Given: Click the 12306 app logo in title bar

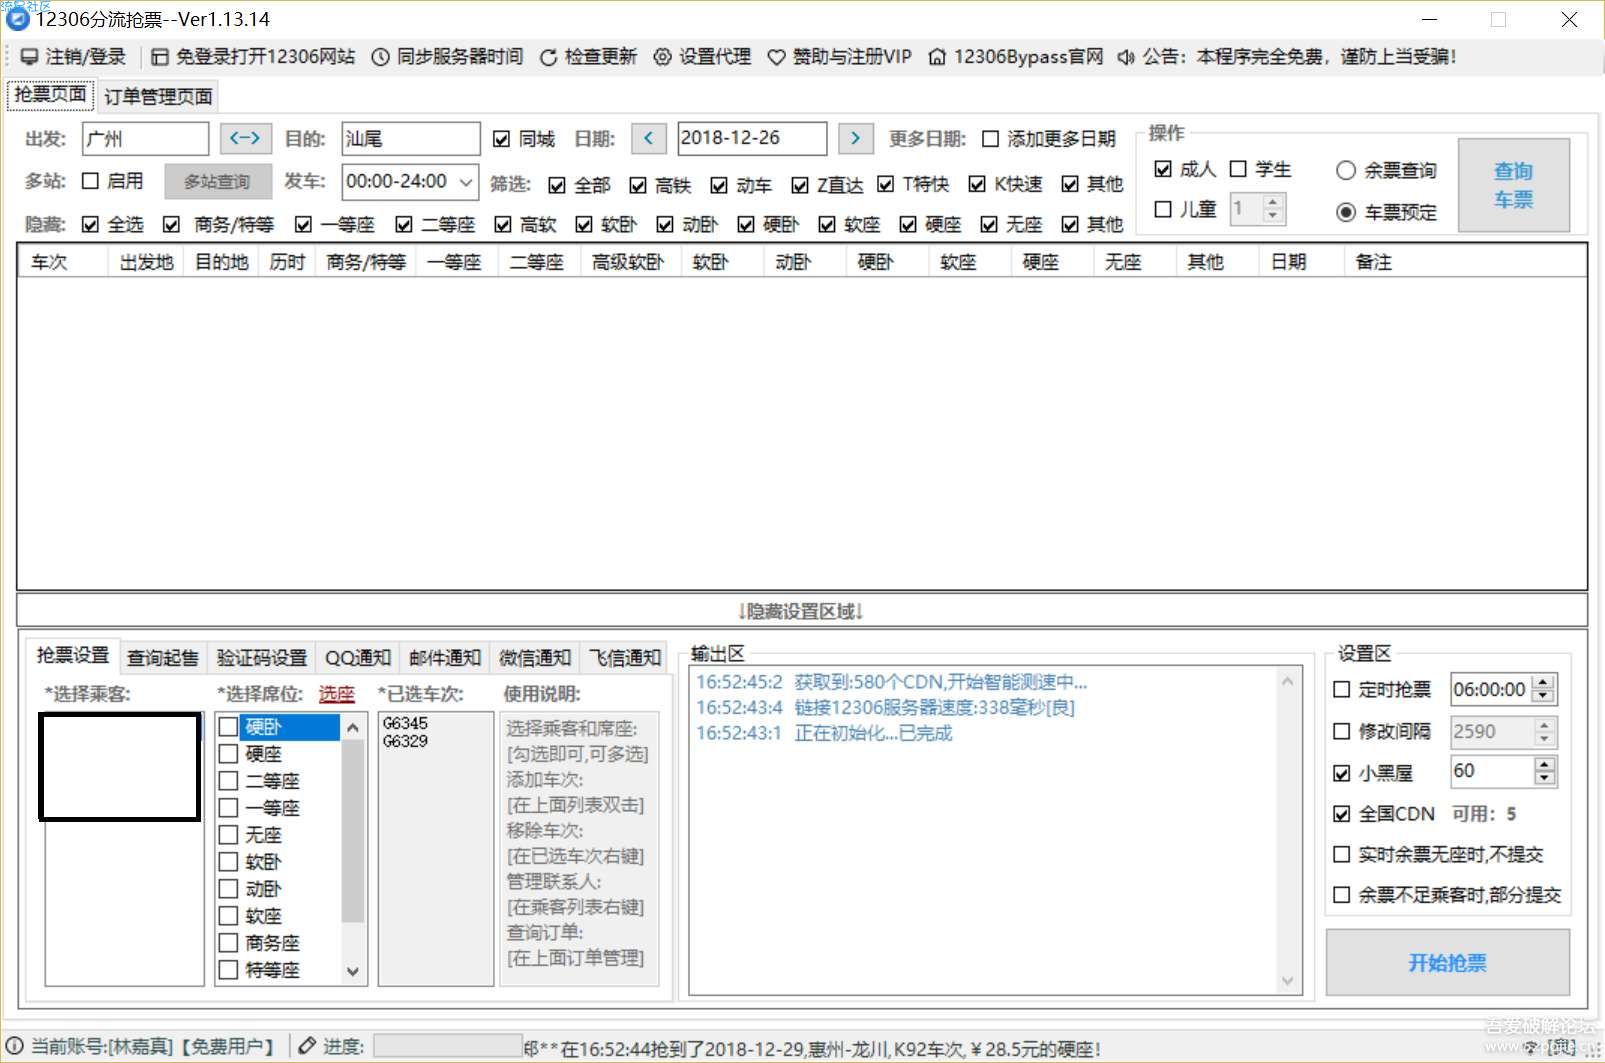Looking at the screenshot, I should tap(17, 19).
